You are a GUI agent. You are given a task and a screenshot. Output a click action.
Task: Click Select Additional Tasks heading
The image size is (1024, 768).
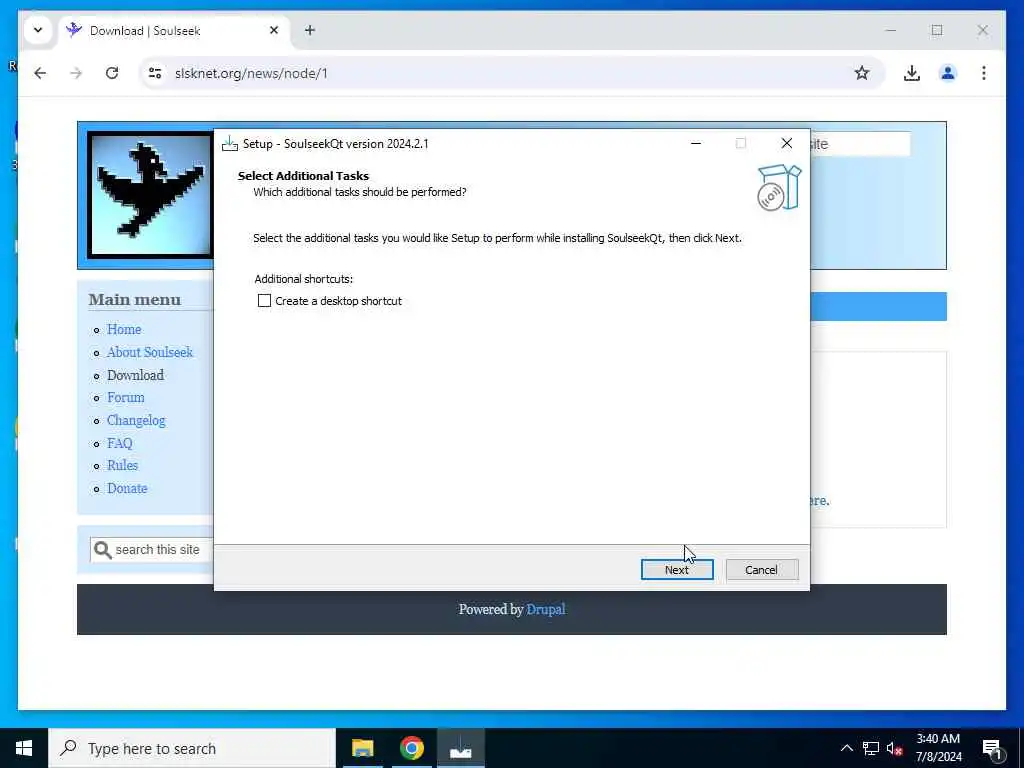click(x=303, y=176)
